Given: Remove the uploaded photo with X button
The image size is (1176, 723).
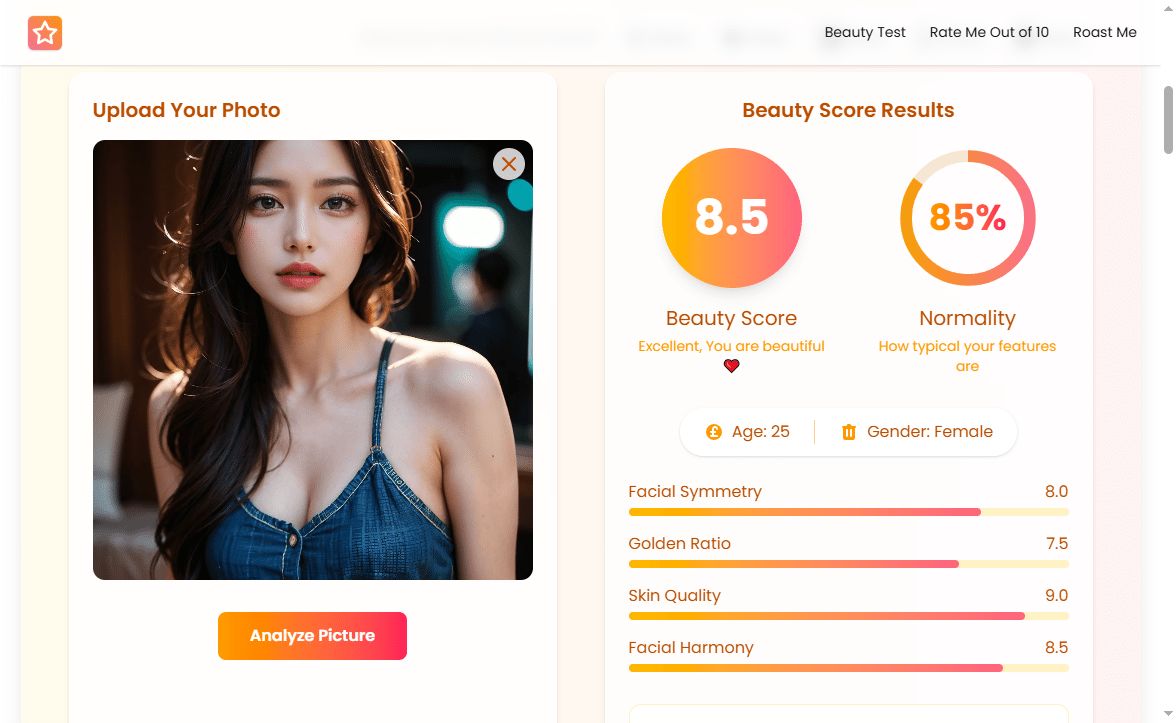Looking at the screenshot, I should click(508, 164).
